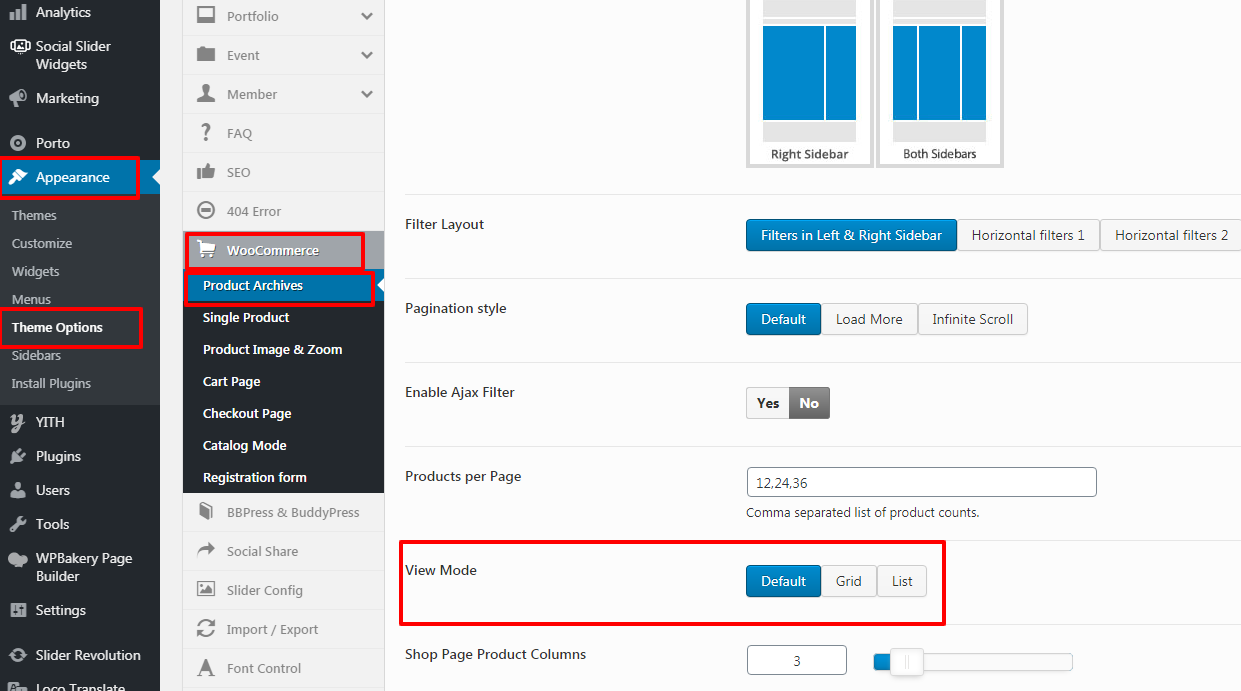
Task: Open Widgets under Appearance
Action: [35, 271]
